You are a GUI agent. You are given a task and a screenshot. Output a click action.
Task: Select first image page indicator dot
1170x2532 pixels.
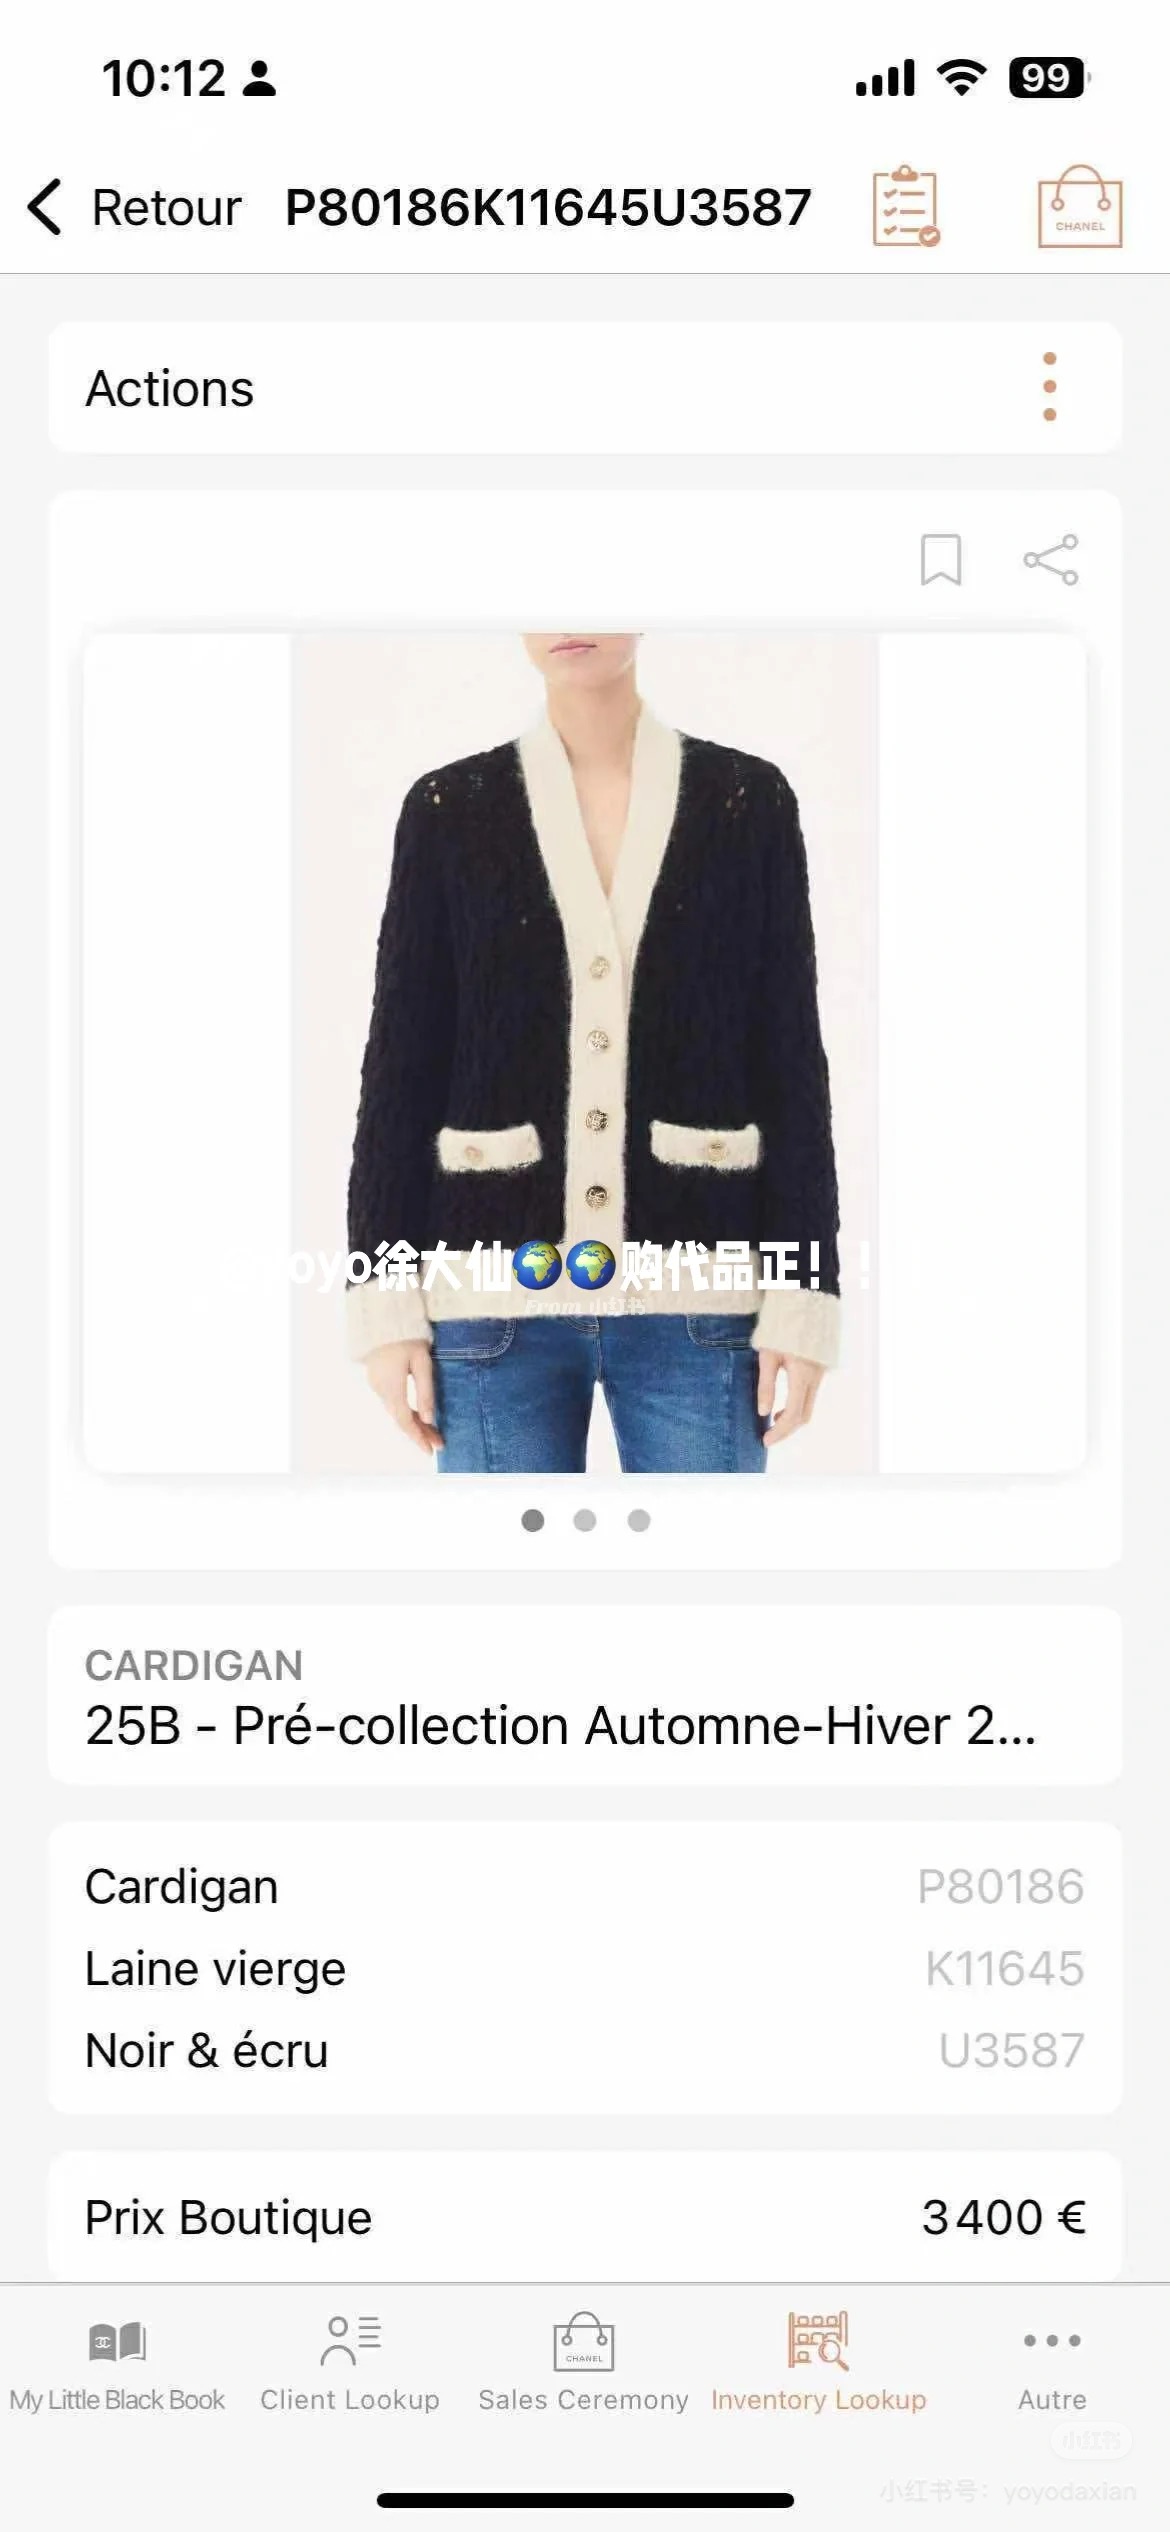[533, 1520]
